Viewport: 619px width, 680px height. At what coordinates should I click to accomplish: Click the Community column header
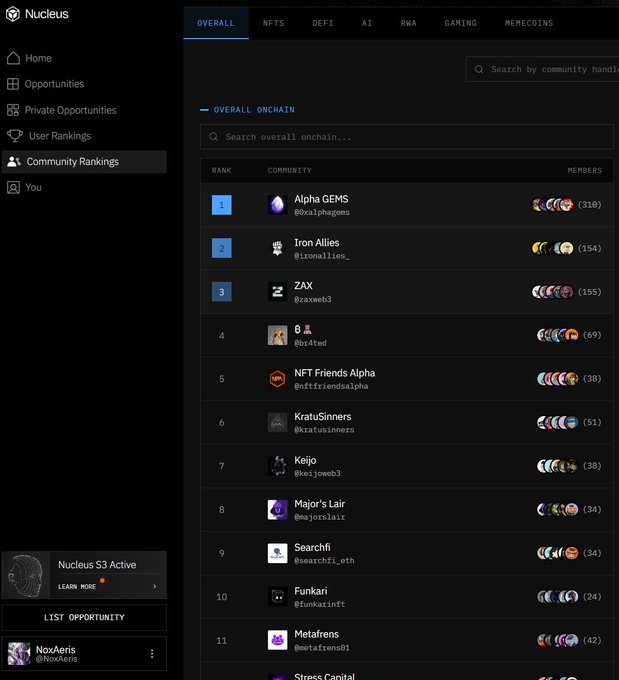pos(289,170)
